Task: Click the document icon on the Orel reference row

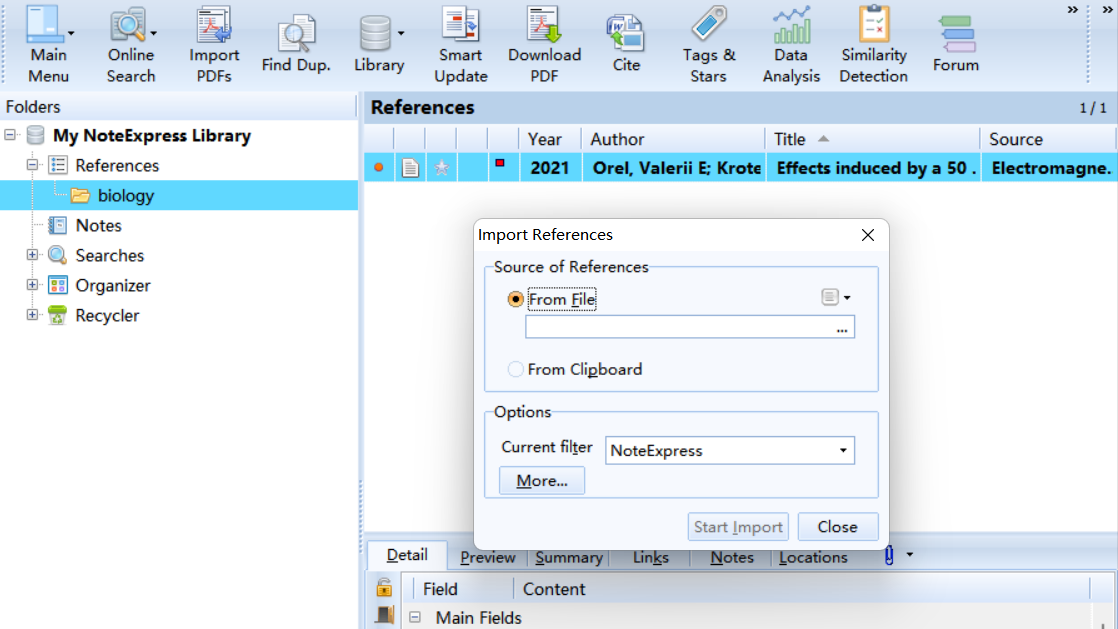Action: [x=410, y=168]
